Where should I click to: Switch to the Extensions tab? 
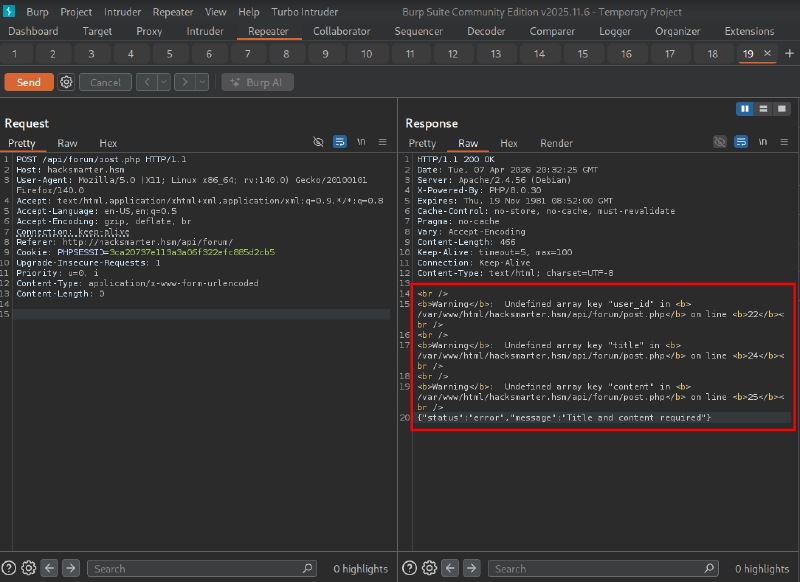click(x=749, y=31)
